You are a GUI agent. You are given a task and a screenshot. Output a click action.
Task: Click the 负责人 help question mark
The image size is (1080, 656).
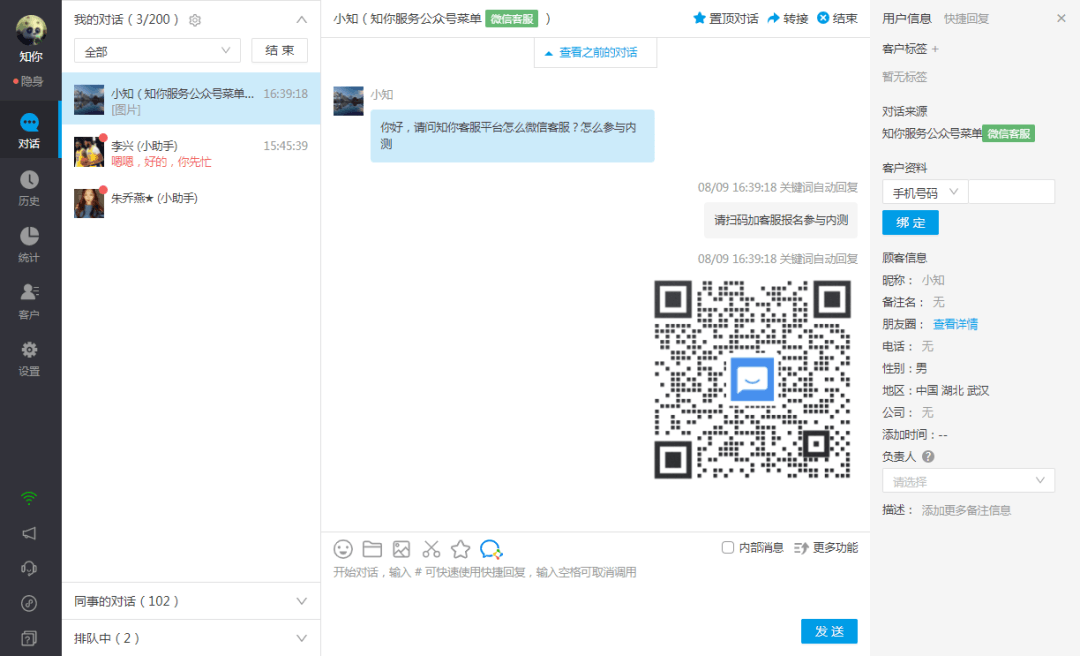928,456
